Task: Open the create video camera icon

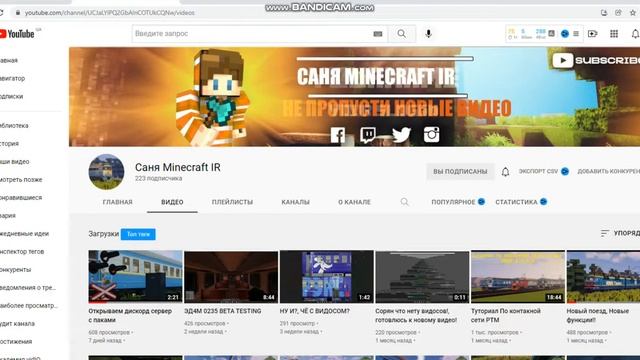Action: (592, 34)
